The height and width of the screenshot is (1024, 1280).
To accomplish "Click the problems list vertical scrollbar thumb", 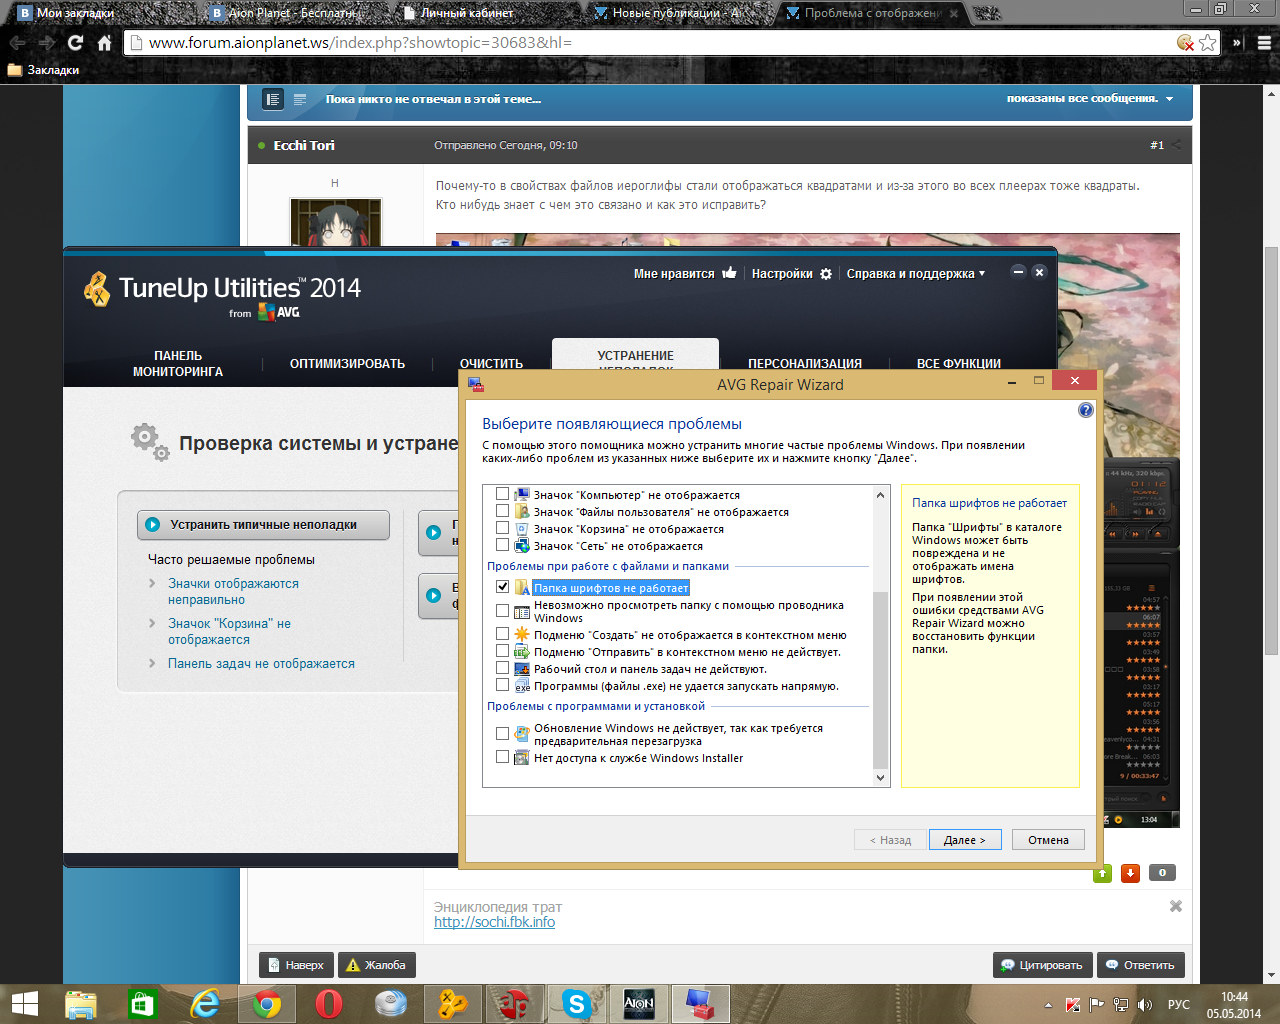I will [x=880, y=680].
